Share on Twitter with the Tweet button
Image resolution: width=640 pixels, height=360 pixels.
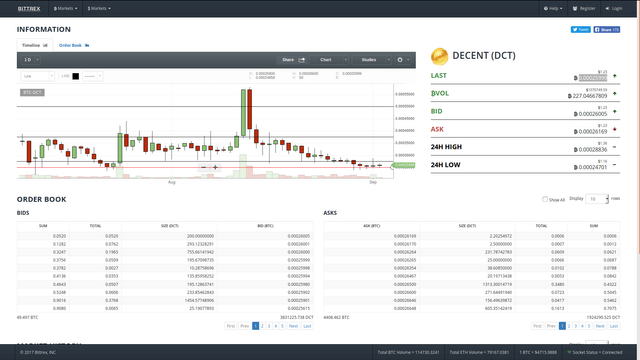(x=580, y=29)
